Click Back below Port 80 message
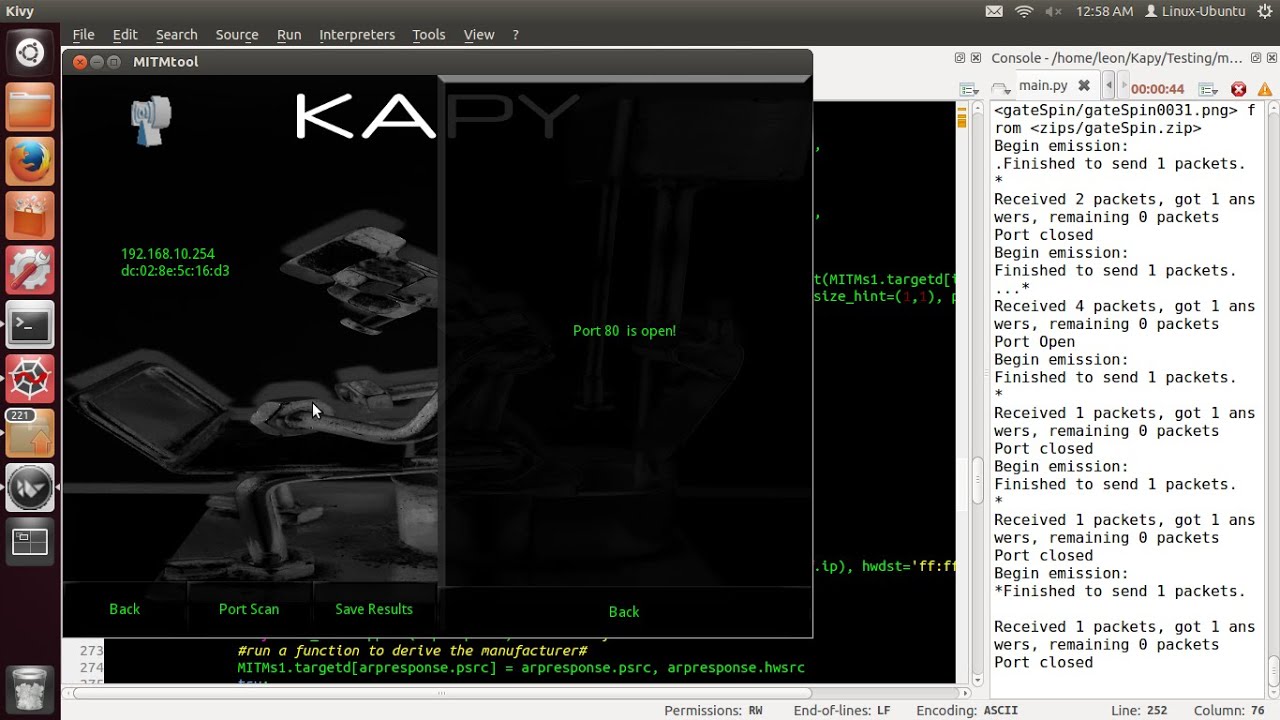Viewport: 1280px width, 720px height. (624, 612)
